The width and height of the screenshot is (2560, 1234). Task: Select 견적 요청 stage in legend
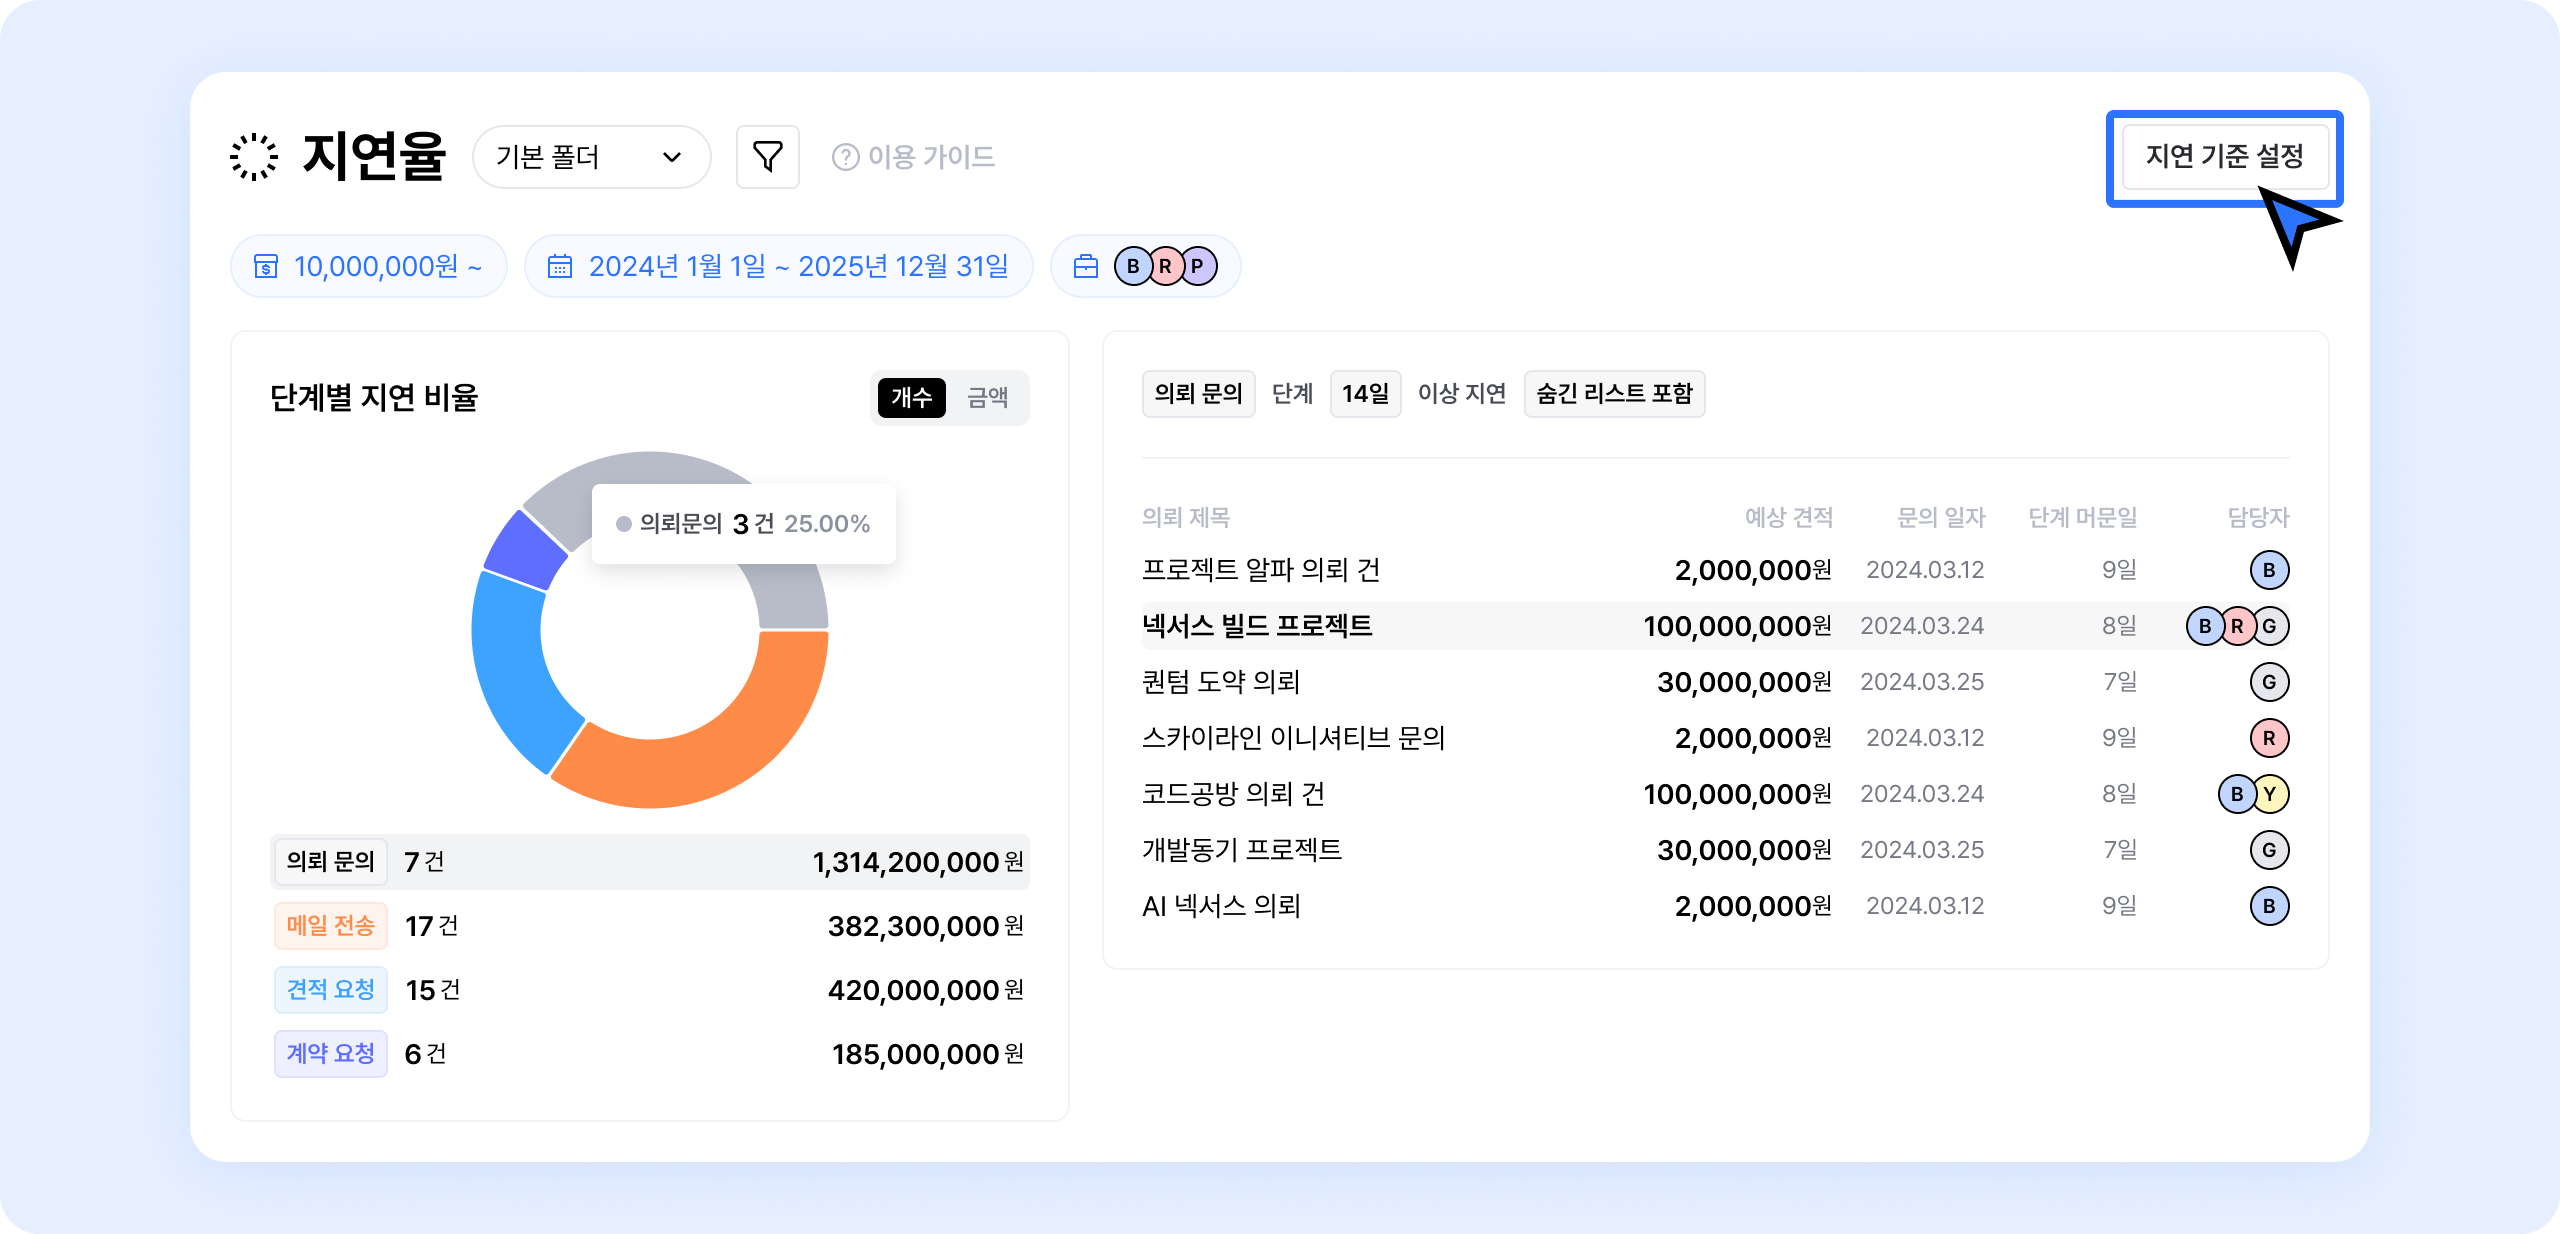tap(330, 990)
